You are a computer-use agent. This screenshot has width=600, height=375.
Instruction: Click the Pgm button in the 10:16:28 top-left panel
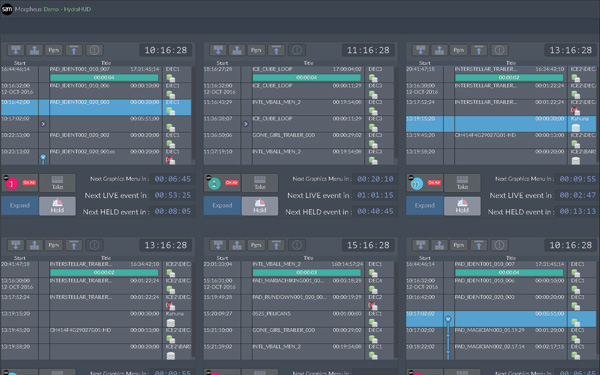coord(54,50)
